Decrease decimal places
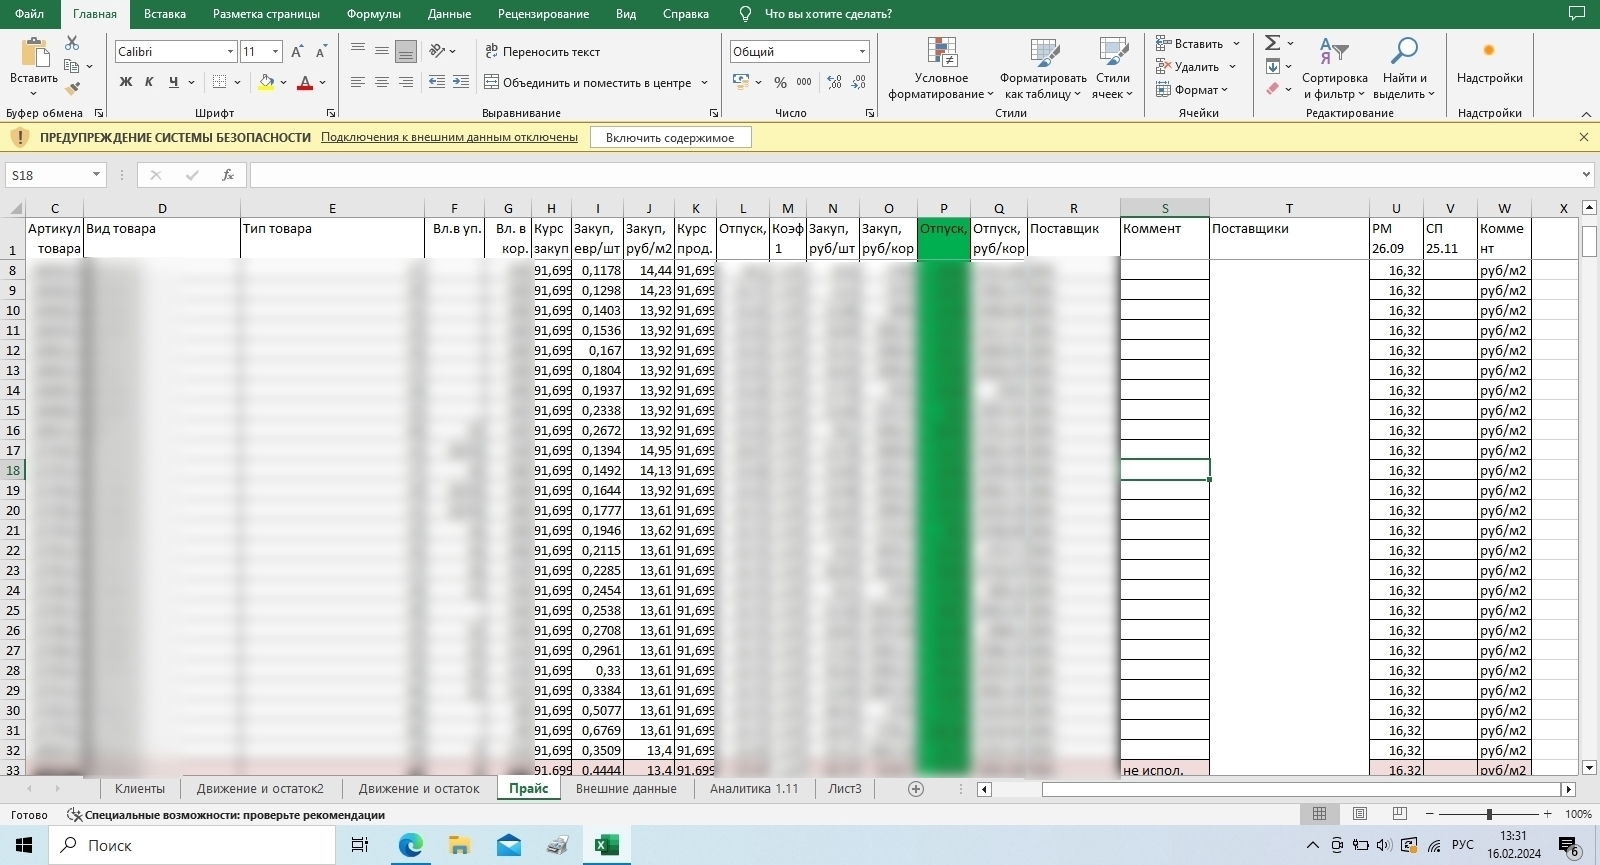The width and height of the screenshot is (1600, 865). [859, 82]
